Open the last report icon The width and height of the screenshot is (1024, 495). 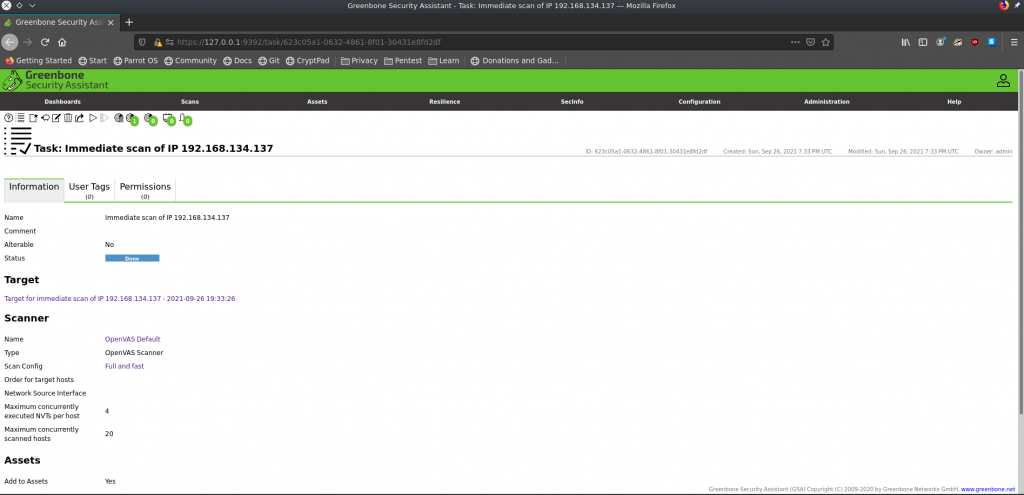(118, 118)
